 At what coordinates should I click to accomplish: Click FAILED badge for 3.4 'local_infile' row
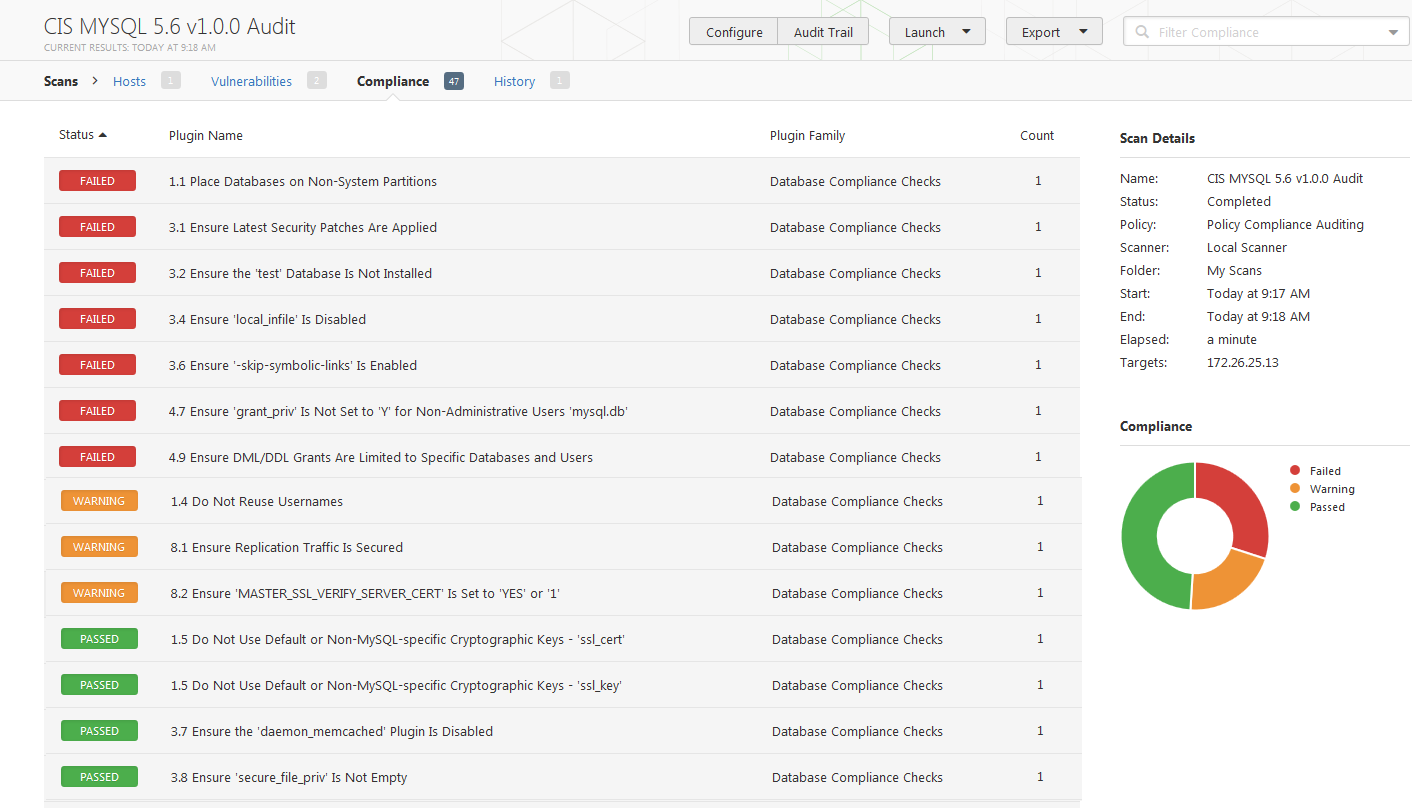(x=97, y=319)
